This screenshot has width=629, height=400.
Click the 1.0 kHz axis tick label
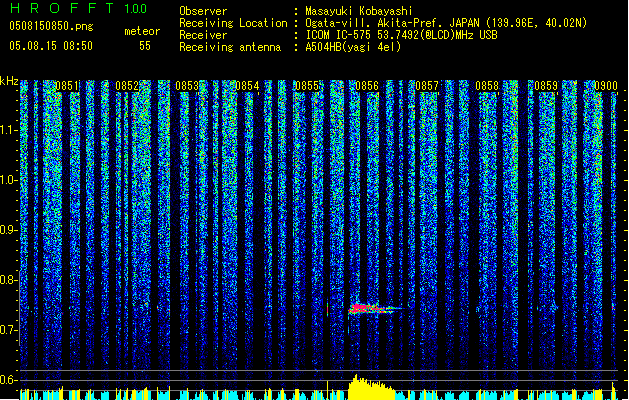8,180
